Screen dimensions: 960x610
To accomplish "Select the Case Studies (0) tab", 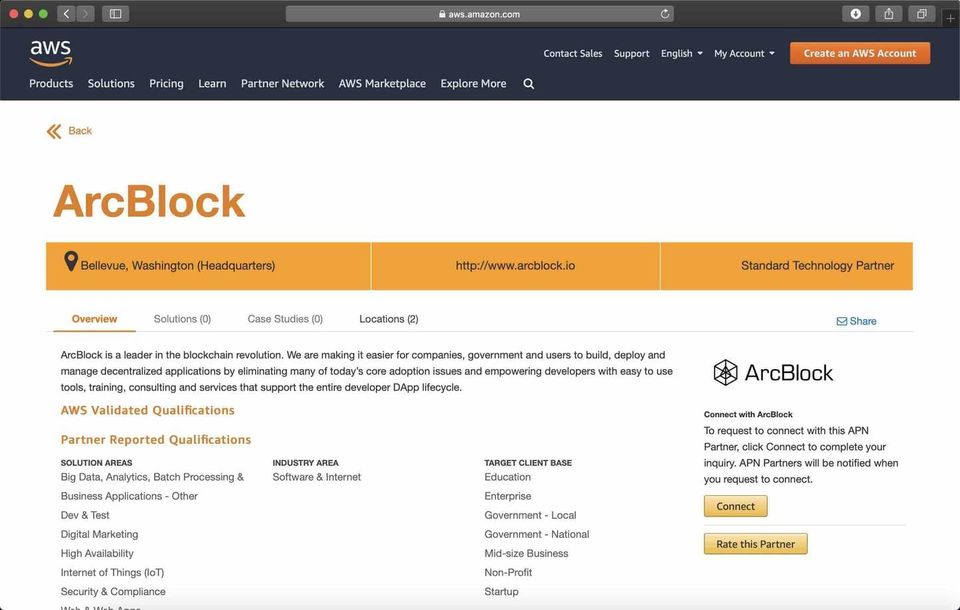I will click(x=285, y=319).
